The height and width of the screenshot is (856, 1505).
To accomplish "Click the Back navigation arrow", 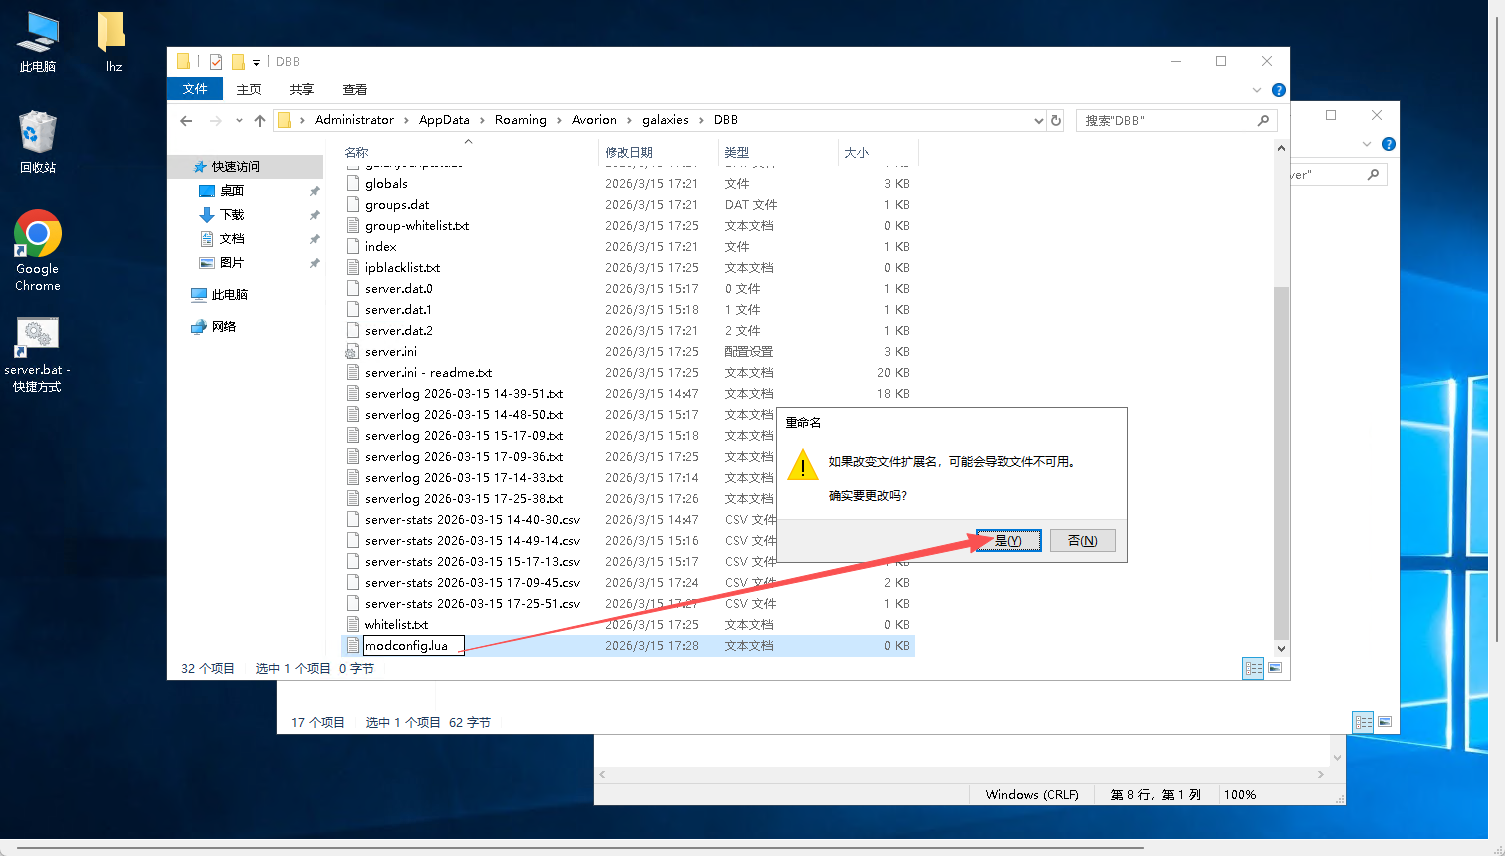I will (x=186, y=121).
